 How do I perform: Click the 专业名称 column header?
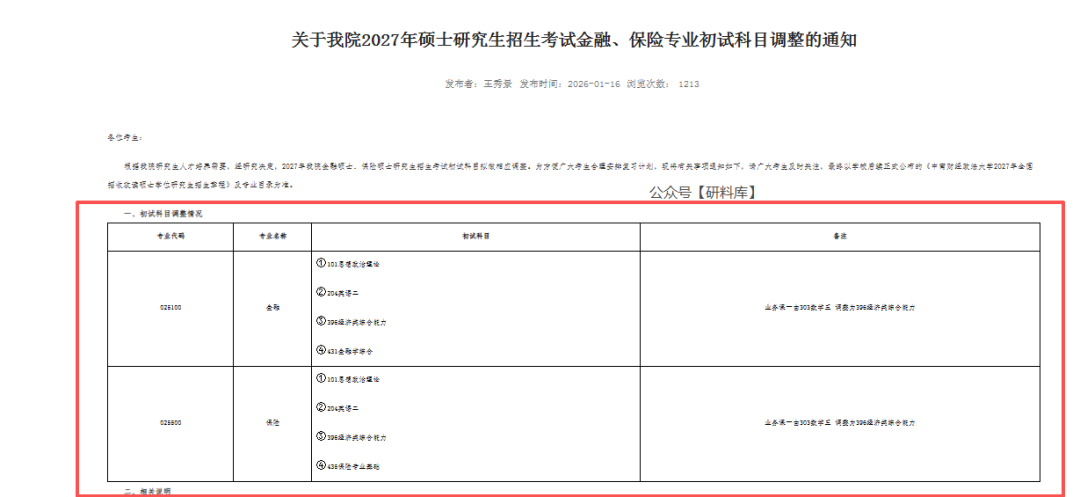pos(272,237)
